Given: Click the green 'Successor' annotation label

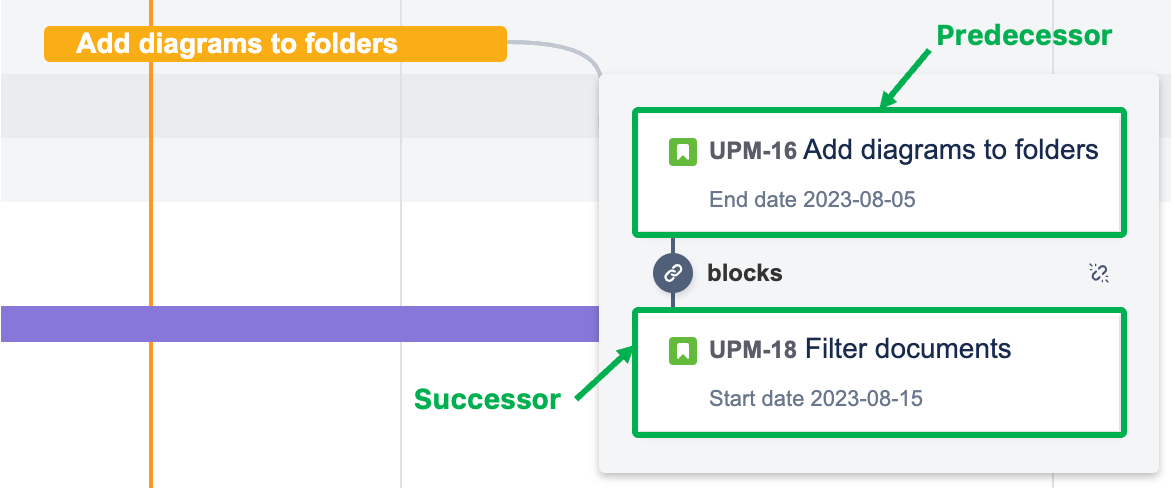Looking at the screenshot, I should (487, 400).
